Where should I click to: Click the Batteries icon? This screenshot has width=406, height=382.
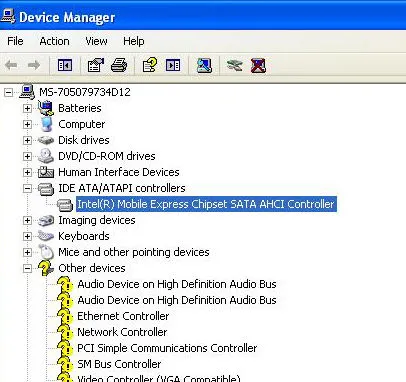(46, 108)
